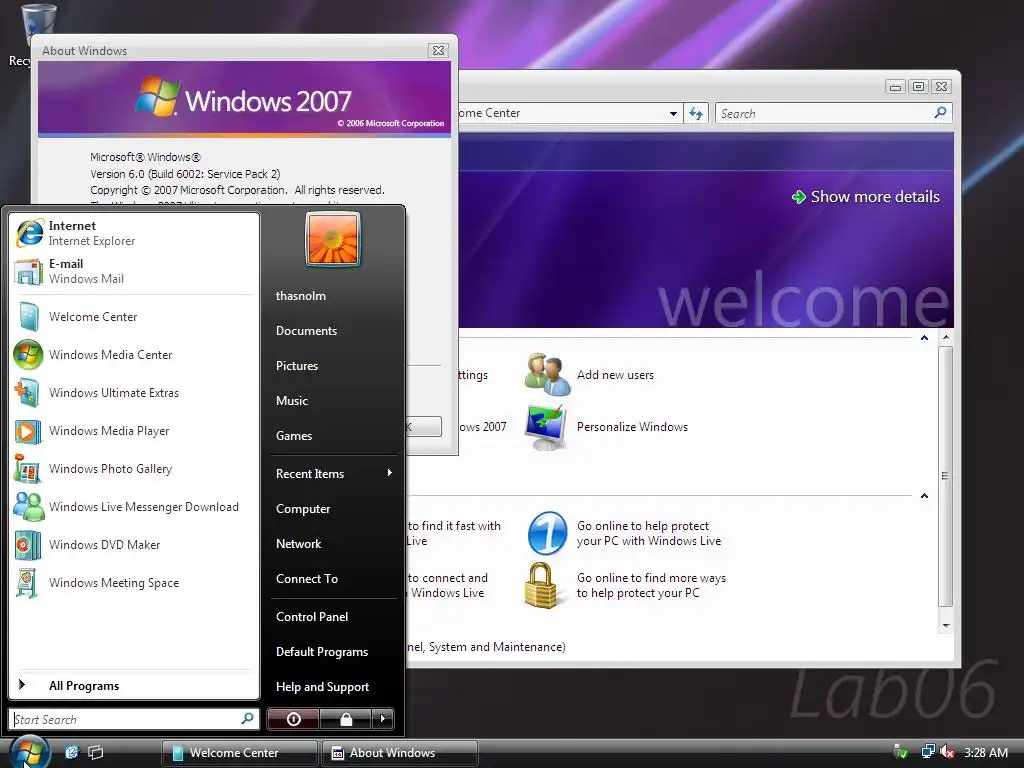Click the user account flower picture

tap(332, 239)
